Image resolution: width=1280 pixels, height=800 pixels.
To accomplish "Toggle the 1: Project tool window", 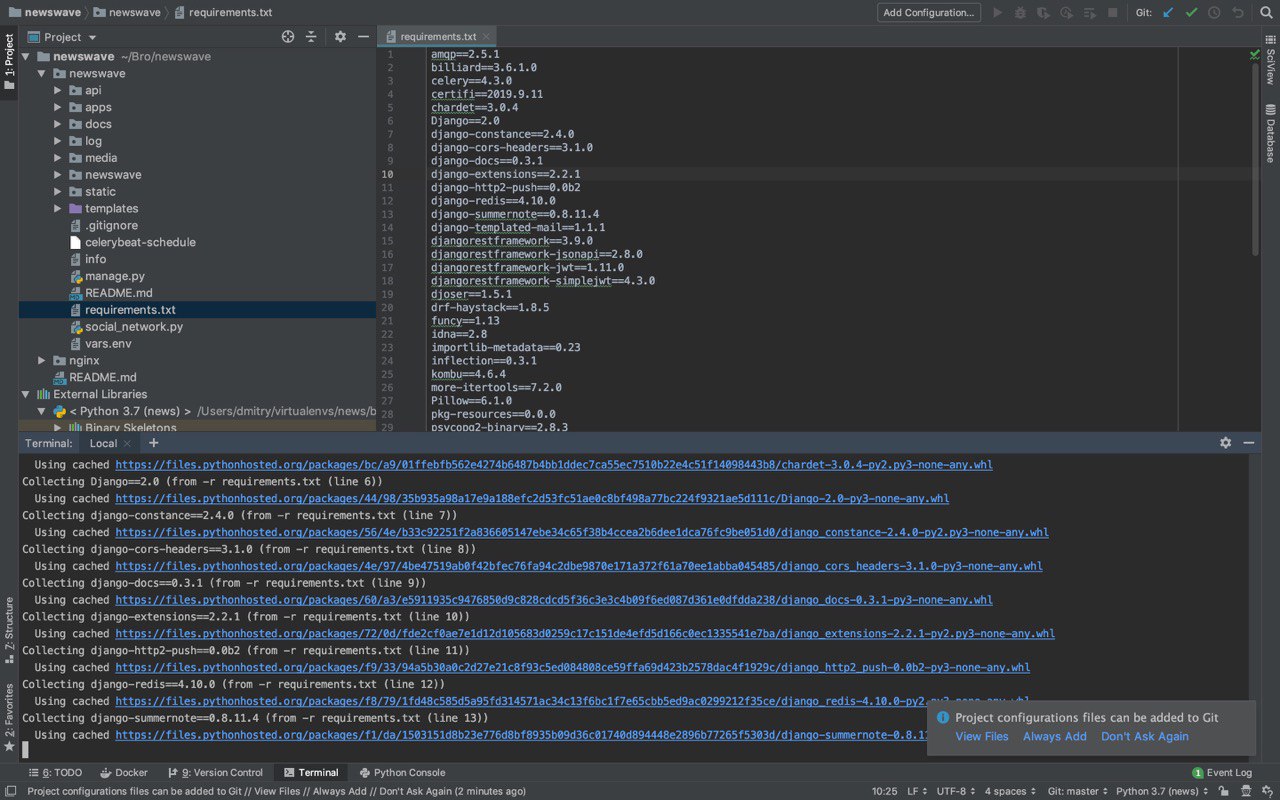I will click(9, 62).
